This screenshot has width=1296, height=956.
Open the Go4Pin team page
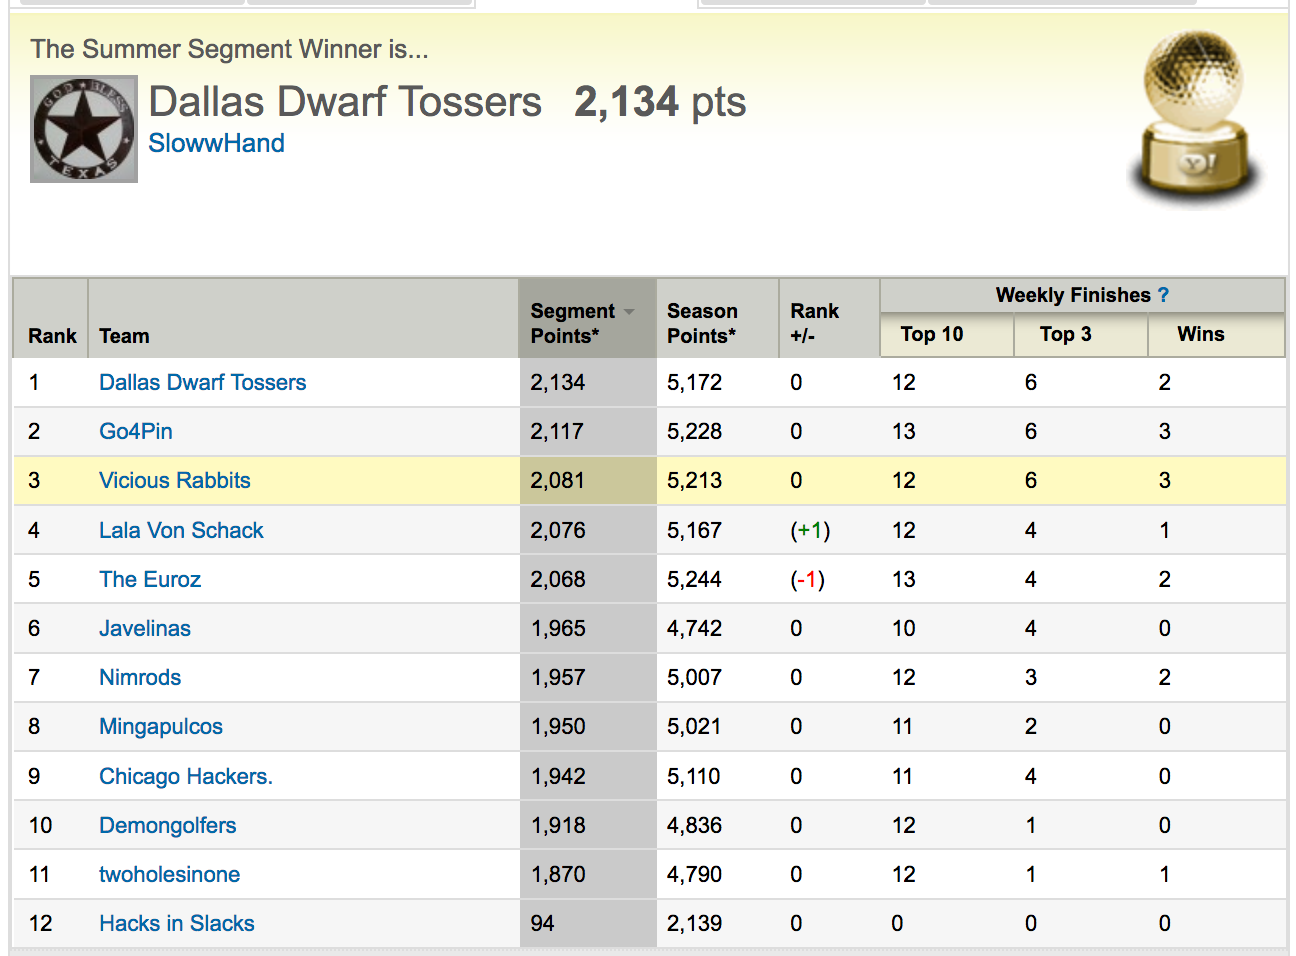tap(136, 432)
